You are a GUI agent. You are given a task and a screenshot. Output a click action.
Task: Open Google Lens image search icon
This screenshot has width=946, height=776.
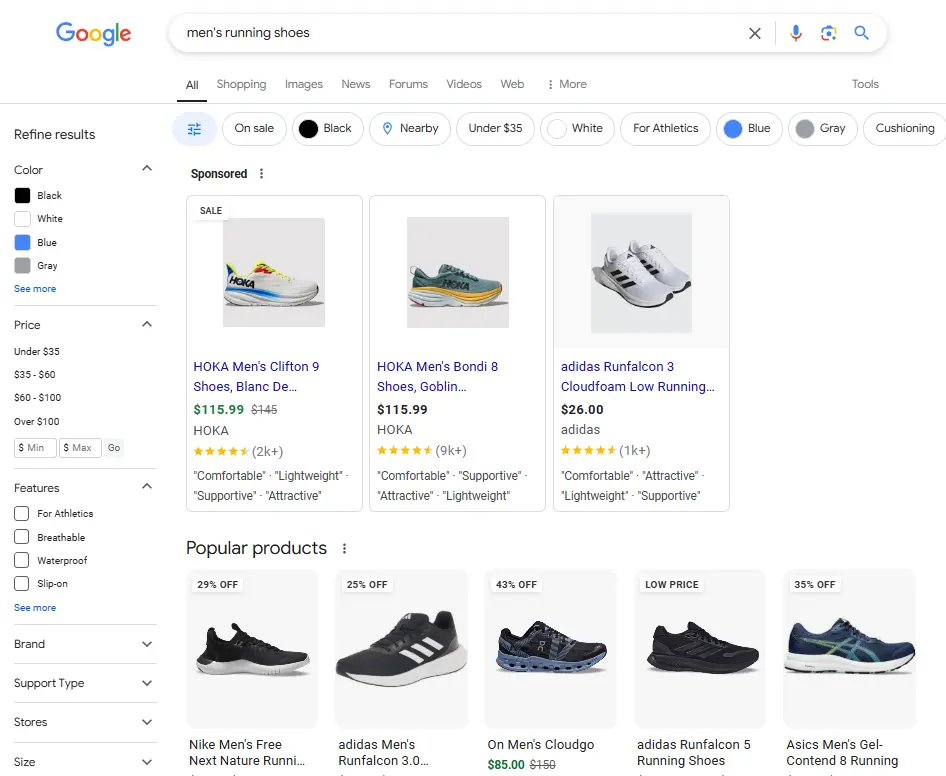(828, 33)
